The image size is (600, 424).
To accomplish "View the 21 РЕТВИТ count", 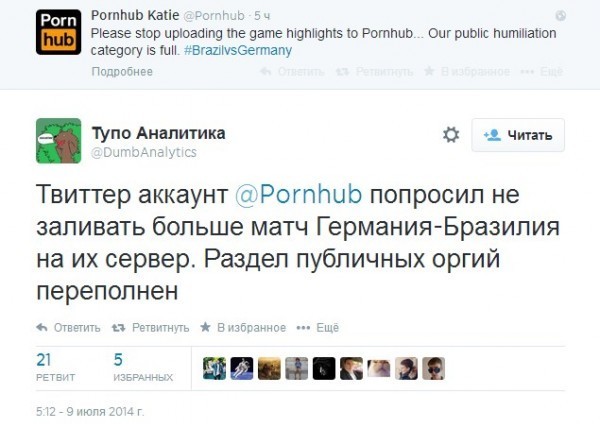I will point(55,367).
